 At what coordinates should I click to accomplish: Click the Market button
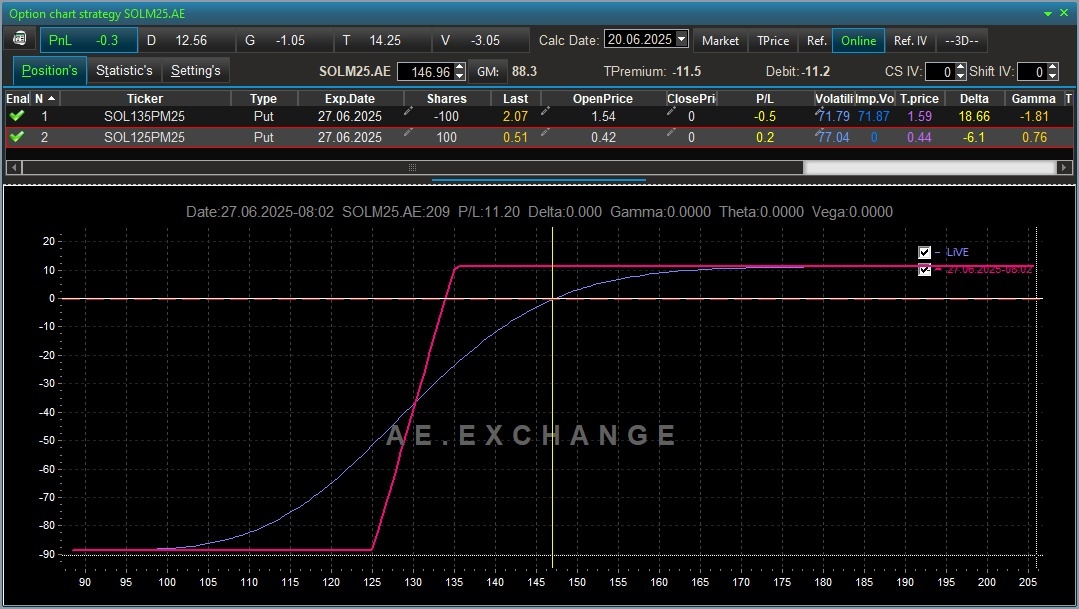click(x=720, y=41)
